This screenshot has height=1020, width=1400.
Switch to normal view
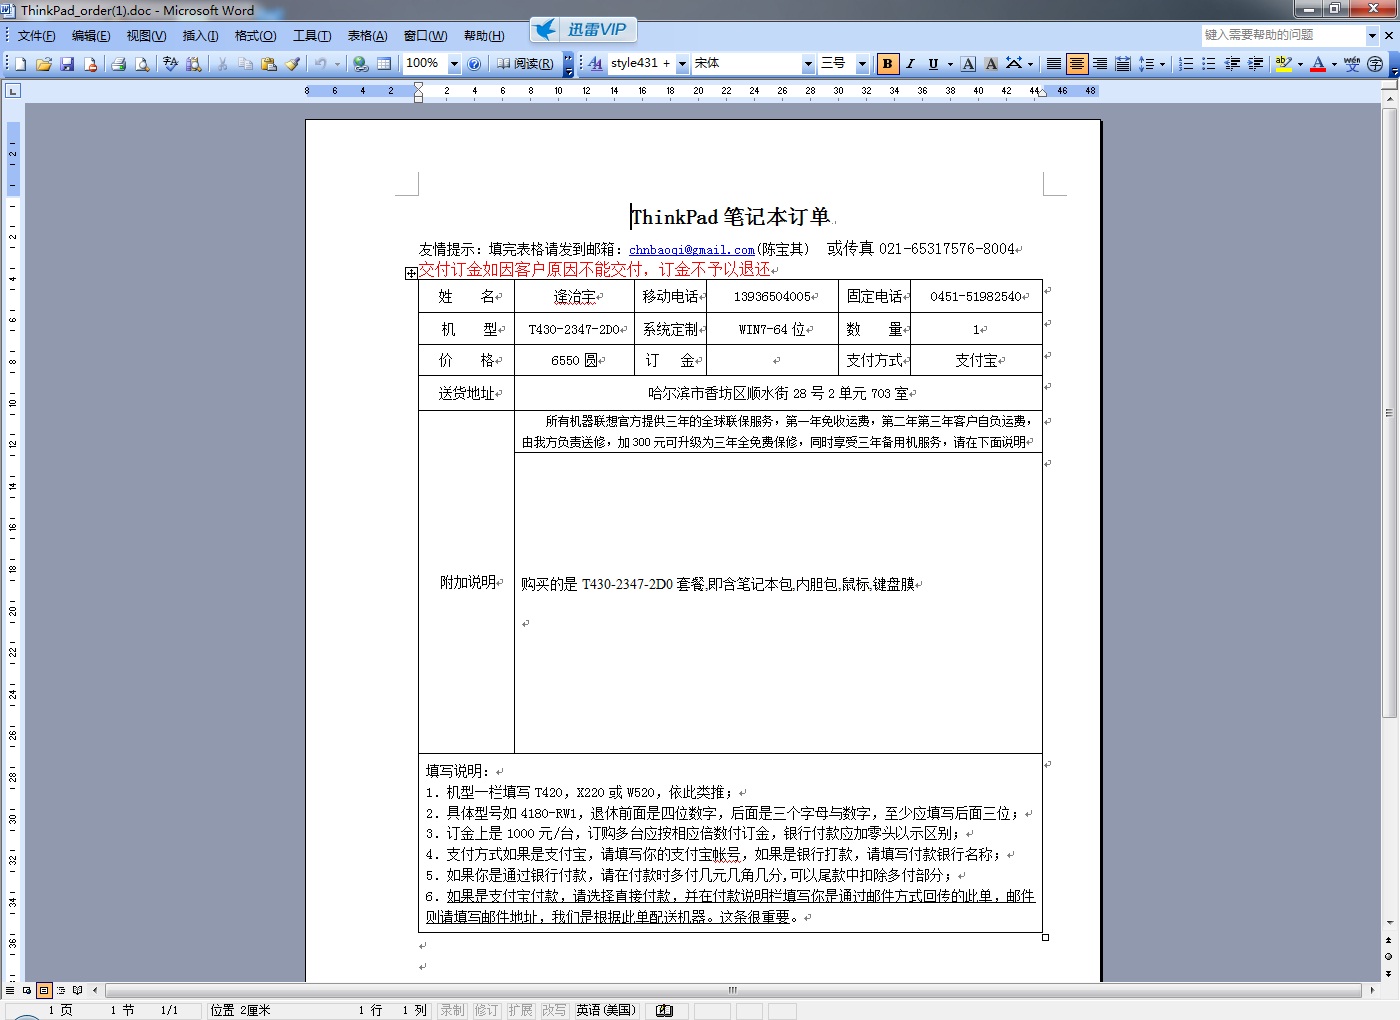pyautogui.click(x=10, y=990)
